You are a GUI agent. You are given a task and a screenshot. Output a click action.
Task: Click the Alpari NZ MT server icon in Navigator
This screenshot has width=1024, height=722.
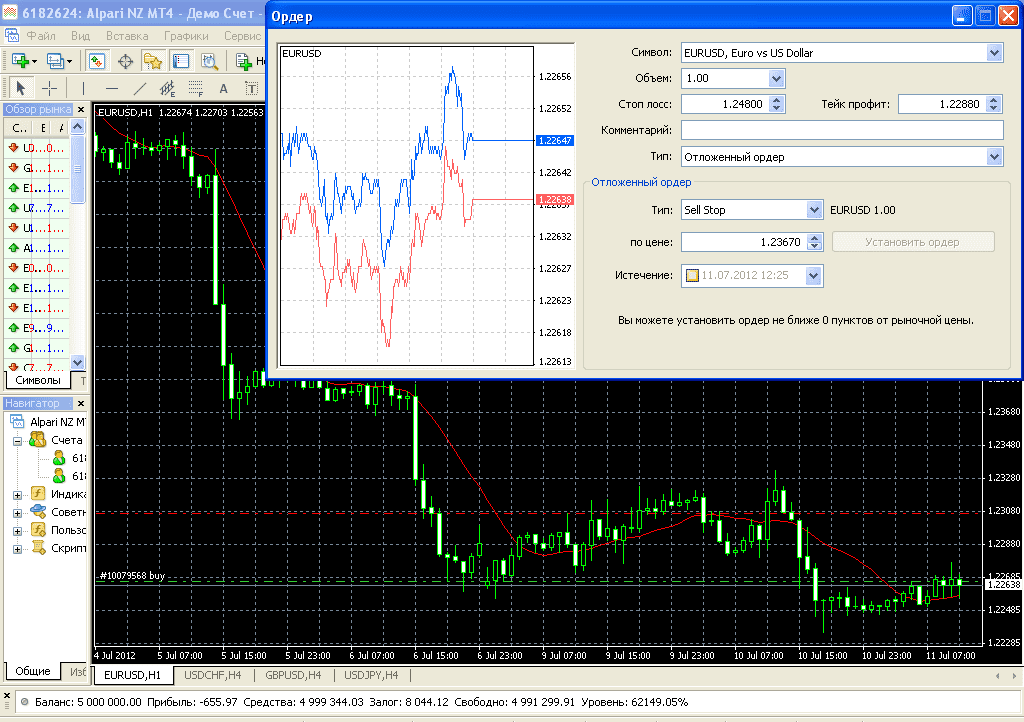pyautogui.click(x=18, y=422)
